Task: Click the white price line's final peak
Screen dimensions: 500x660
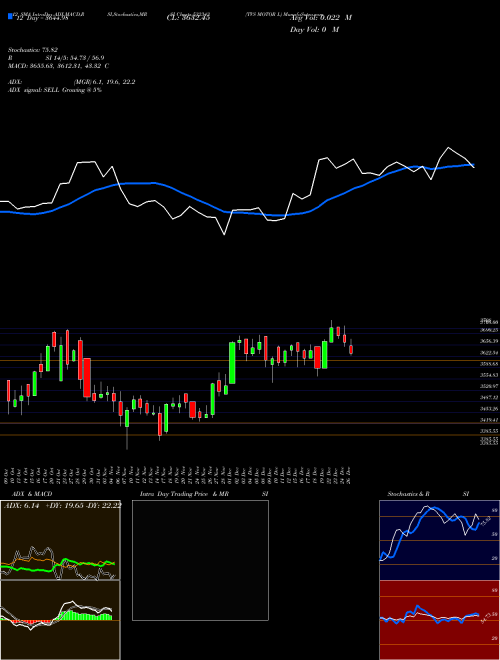Action: click(448, 148)
